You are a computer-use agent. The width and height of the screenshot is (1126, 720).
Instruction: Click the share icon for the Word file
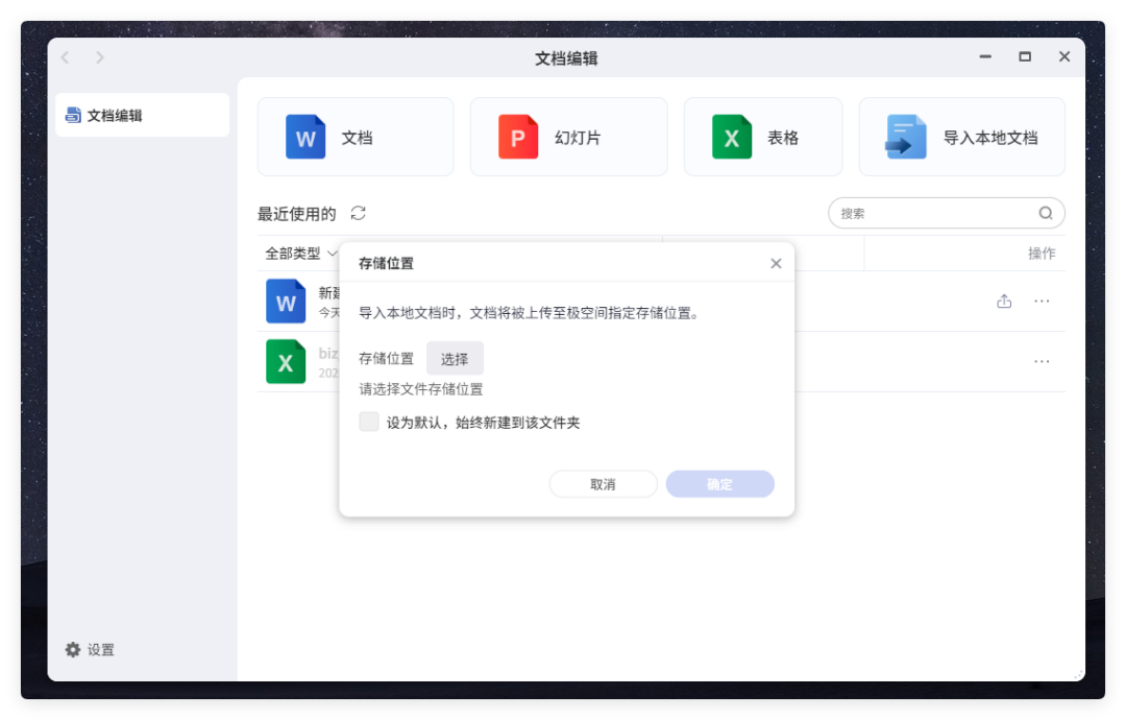(1004, 301)
